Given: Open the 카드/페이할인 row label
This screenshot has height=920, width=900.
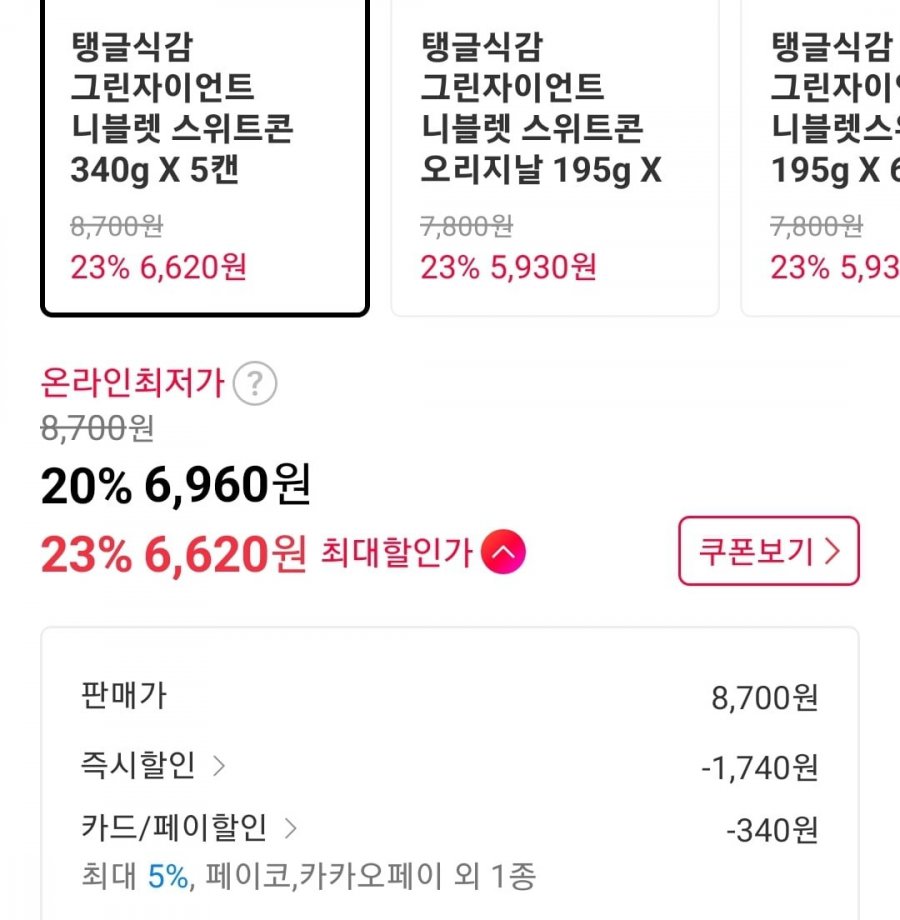Looking at the screenshot, I should tap(173, 828).
